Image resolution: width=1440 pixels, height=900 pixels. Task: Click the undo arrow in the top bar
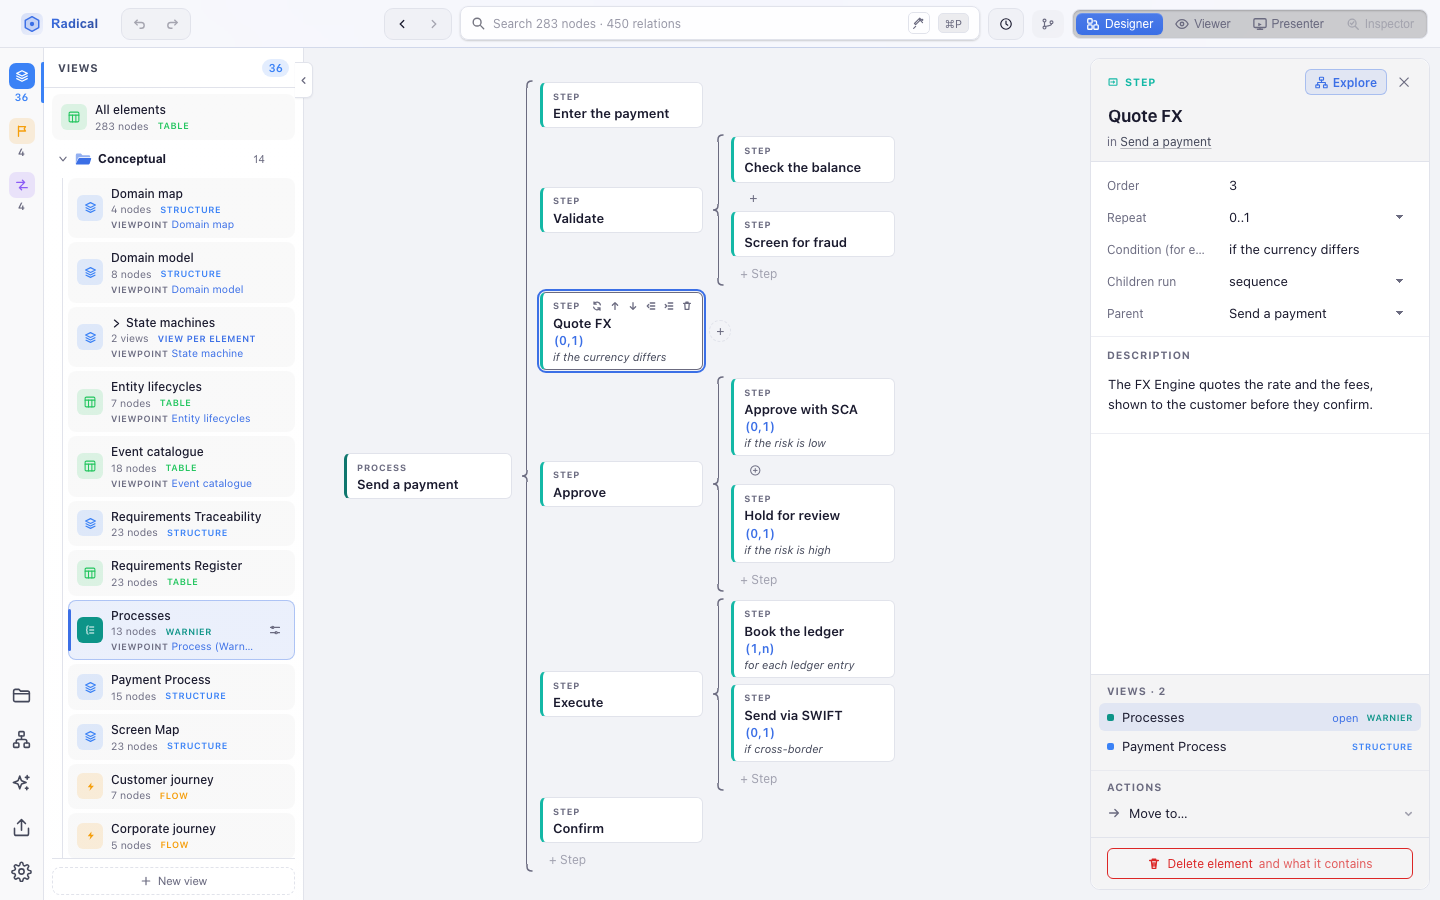[x=140, y=24]
